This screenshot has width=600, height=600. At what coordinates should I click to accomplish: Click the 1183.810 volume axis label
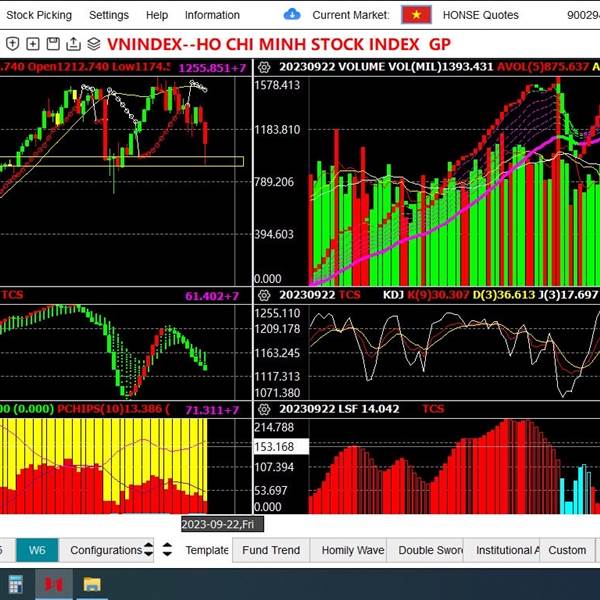point(277,130)
